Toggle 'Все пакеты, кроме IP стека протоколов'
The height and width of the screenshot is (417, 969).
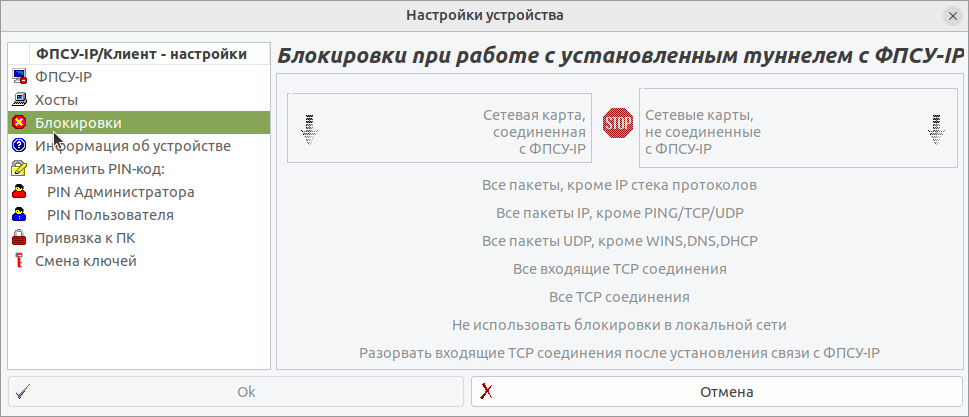(619, 186)
